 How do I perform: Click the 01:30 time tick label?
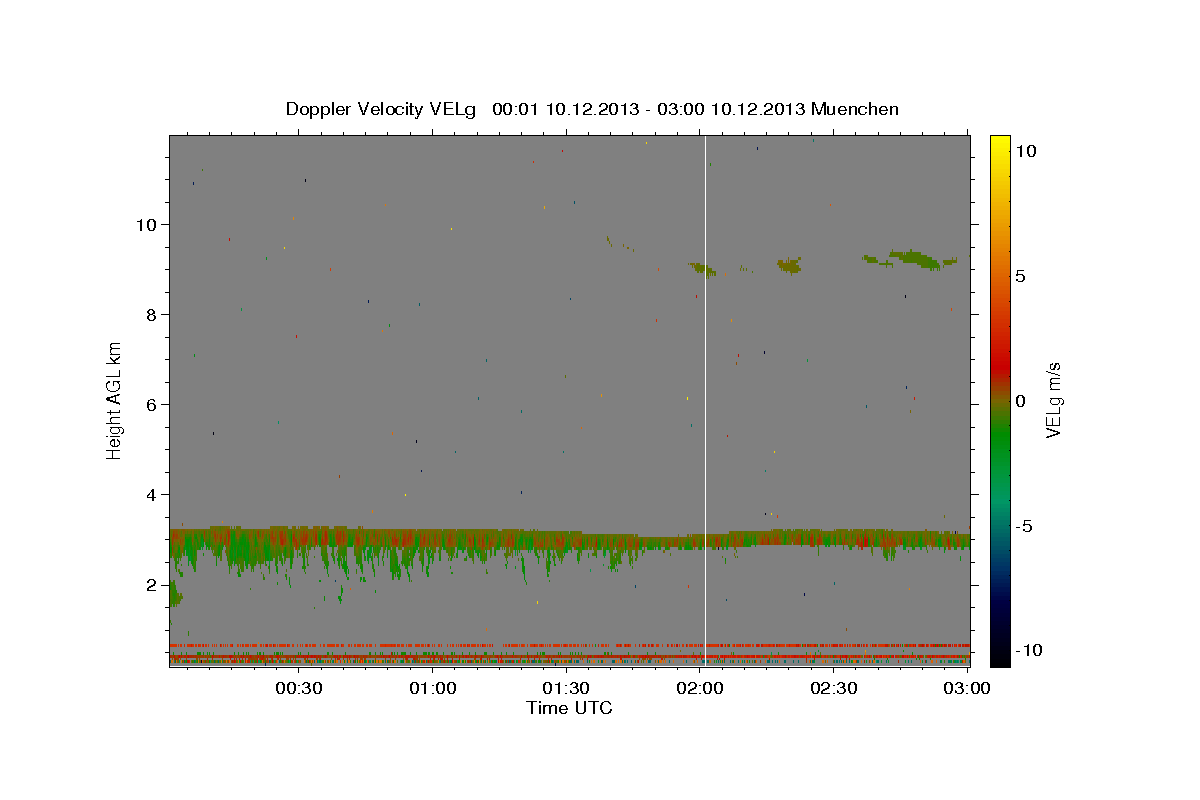566,689
